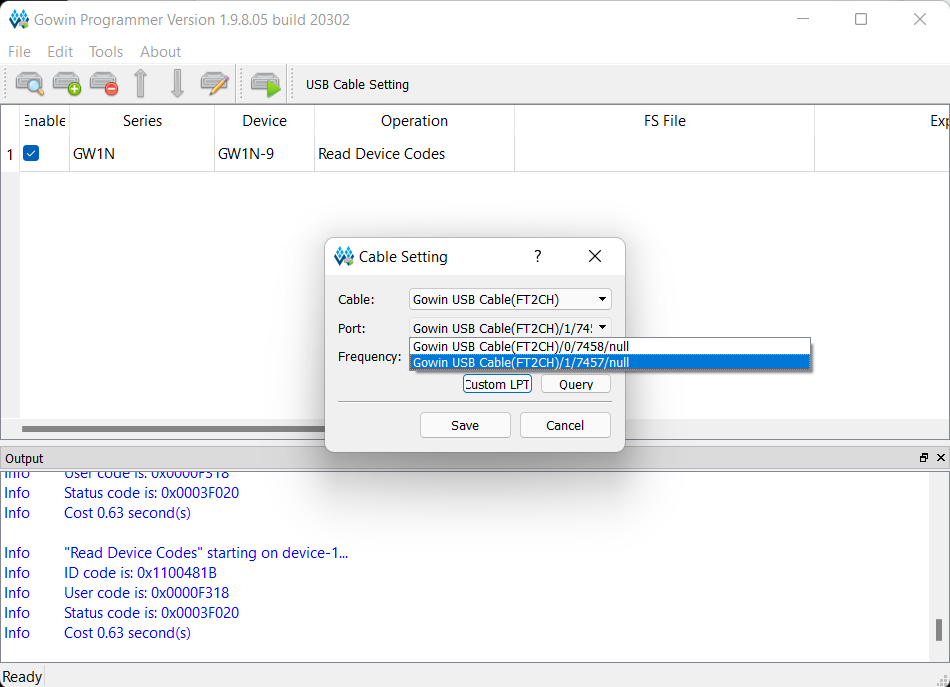Click the USB Cable Setting toolbar label
This screenshot has height=687, width=950.
click(357, 85)
